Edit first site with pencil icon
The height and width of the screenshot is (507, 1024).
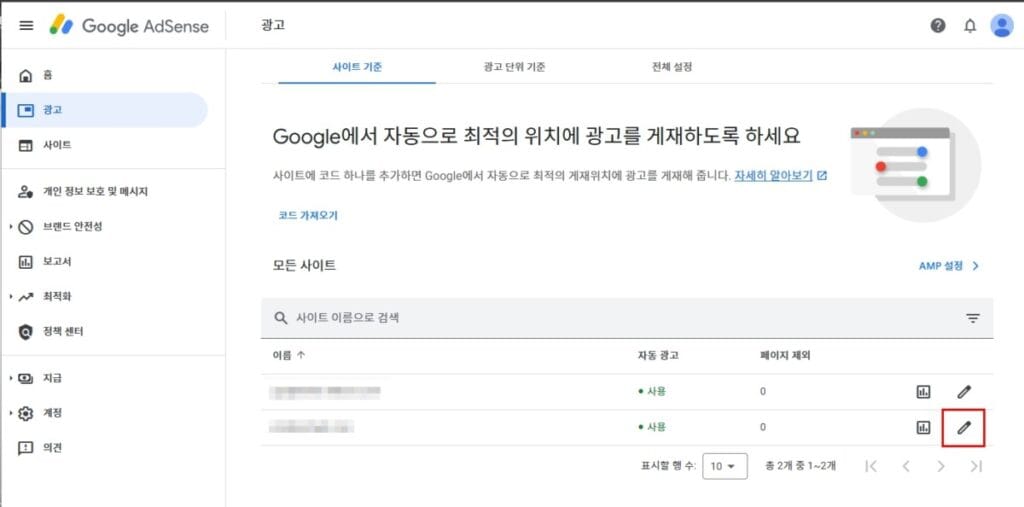click(x=964, y=392)
